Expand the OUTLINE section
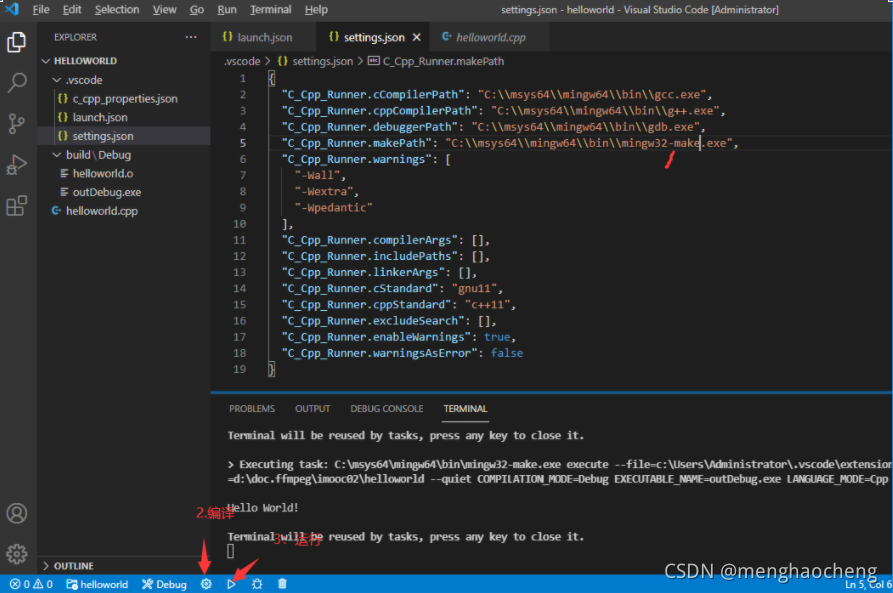893x593 pixels. (124, 566)
